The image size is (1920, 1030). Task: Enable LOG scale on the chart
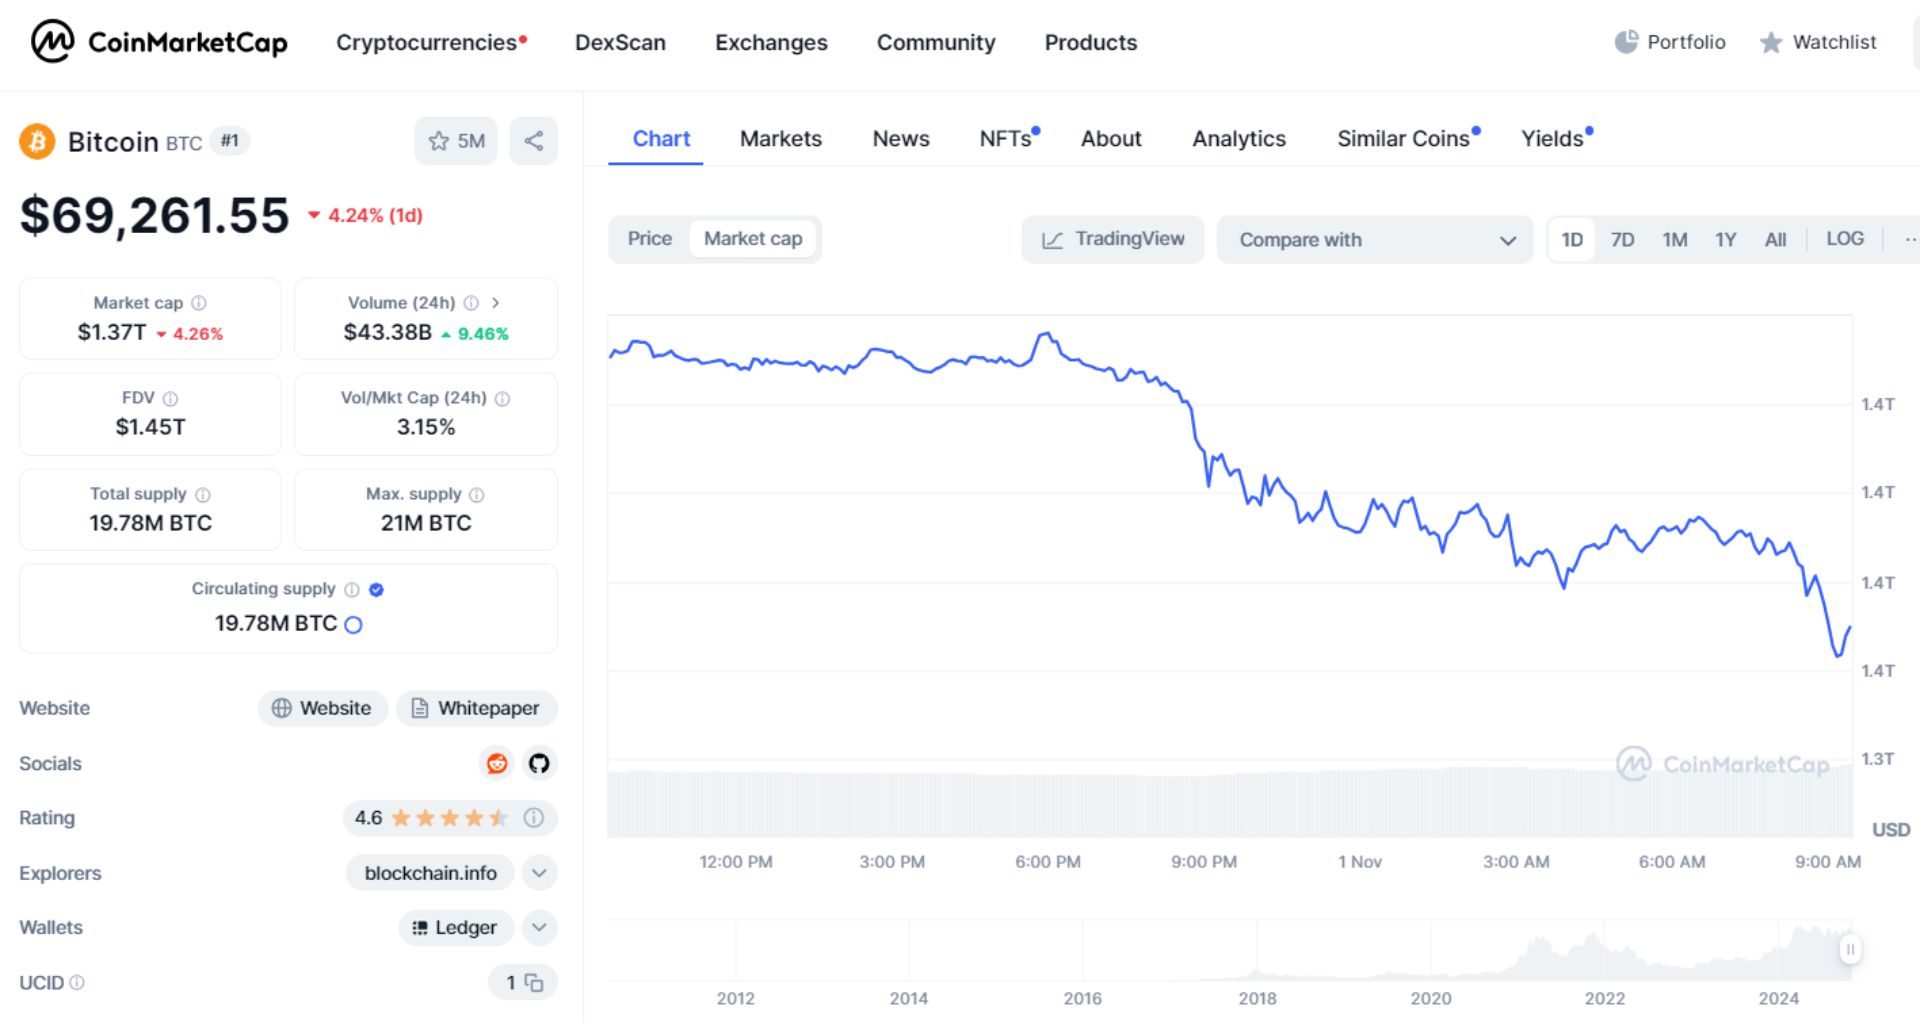tap(1845, 239)
